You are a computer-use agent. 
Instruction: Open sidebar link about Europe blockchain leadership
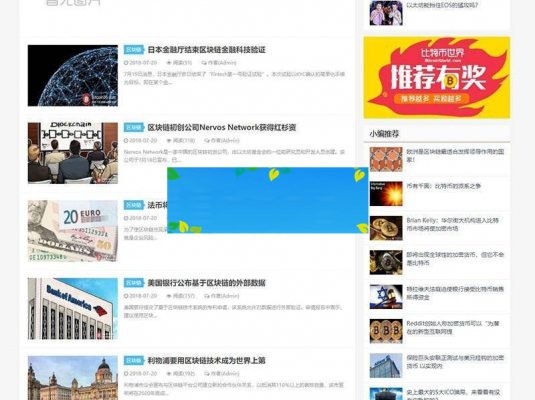(x=455, y=155)
